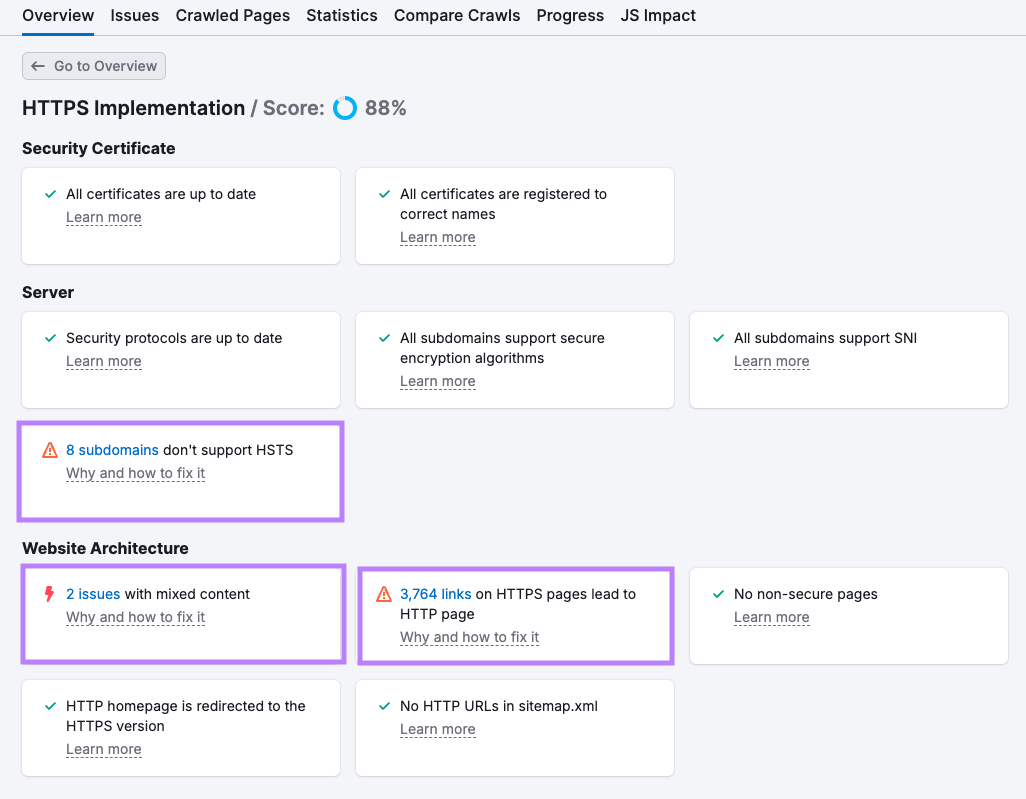Click the warning triangle icon next to HSTS issue

click(50, 450)
